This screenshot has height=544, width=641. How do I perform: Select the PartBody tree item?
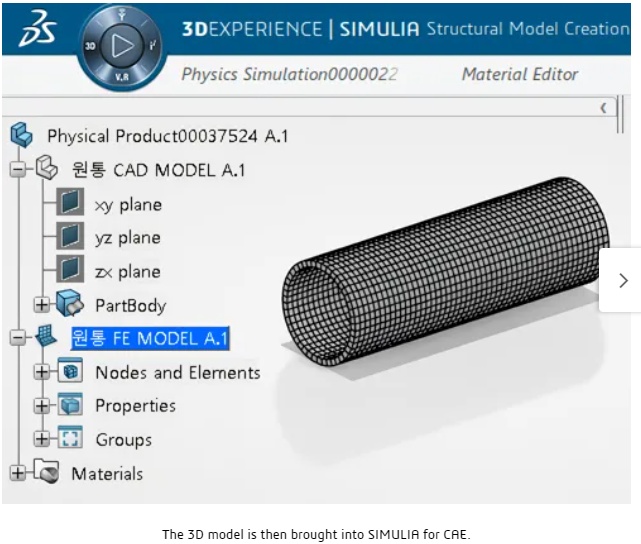131,306
